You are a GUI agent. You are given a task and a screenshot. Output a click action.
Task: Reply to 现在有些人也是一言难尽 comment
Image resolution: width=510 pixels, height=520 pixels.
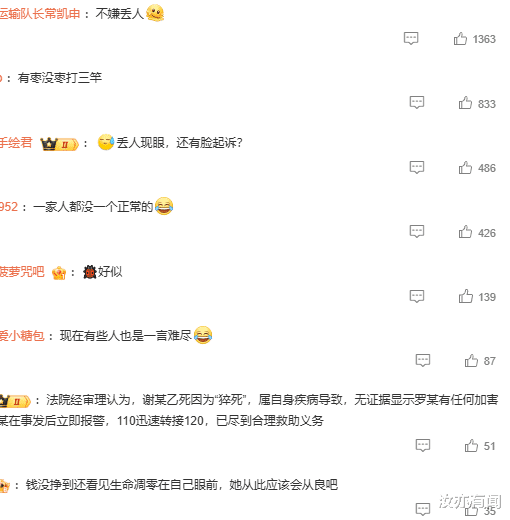point(423,361)
